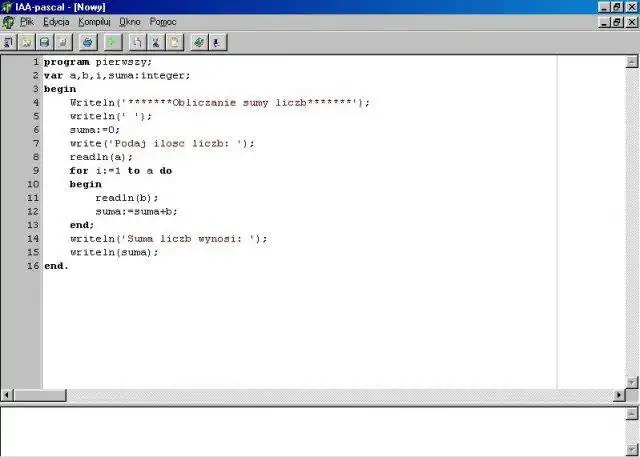Click the IAA-pascal title bar application icon
Viewport: 640px width, 457px height.
(x=7, y=7)
